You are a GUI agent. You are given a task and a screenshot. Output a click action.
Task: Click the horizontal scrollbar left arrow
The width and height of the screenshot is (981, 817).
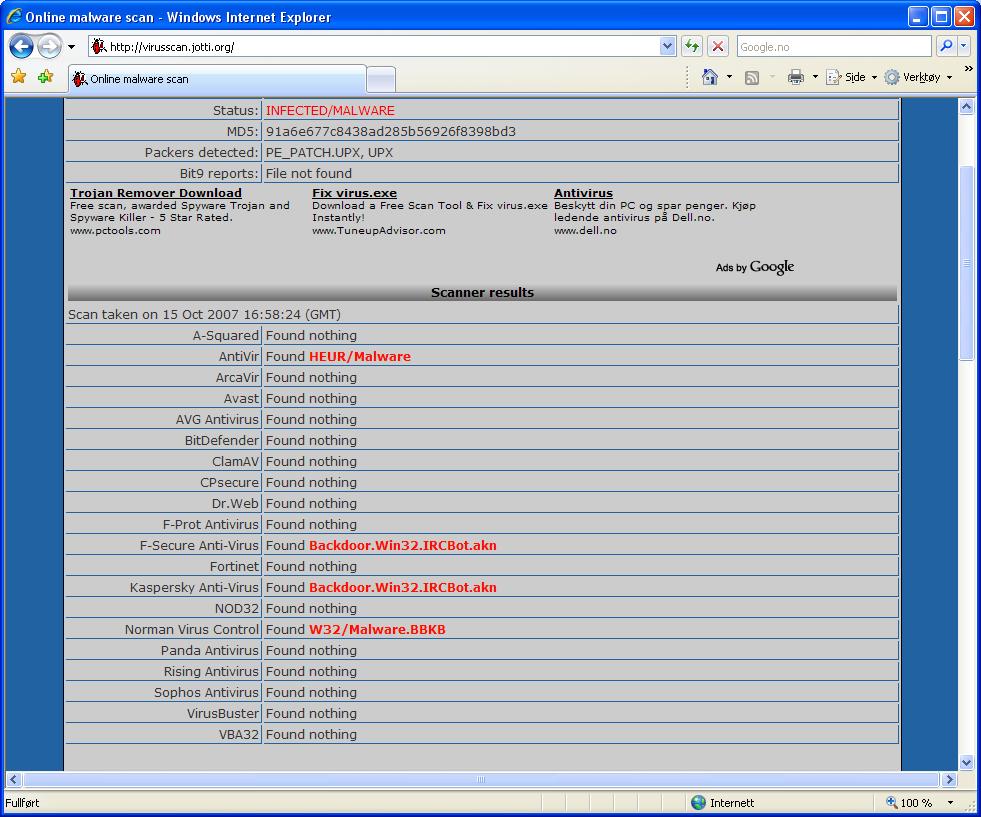pos(13,779)
